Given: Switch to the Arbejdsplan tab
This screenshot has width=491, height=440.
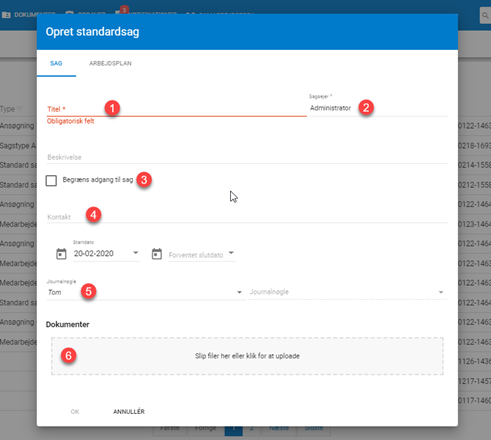Looking at the screenshot, I should tap(110, 63).
